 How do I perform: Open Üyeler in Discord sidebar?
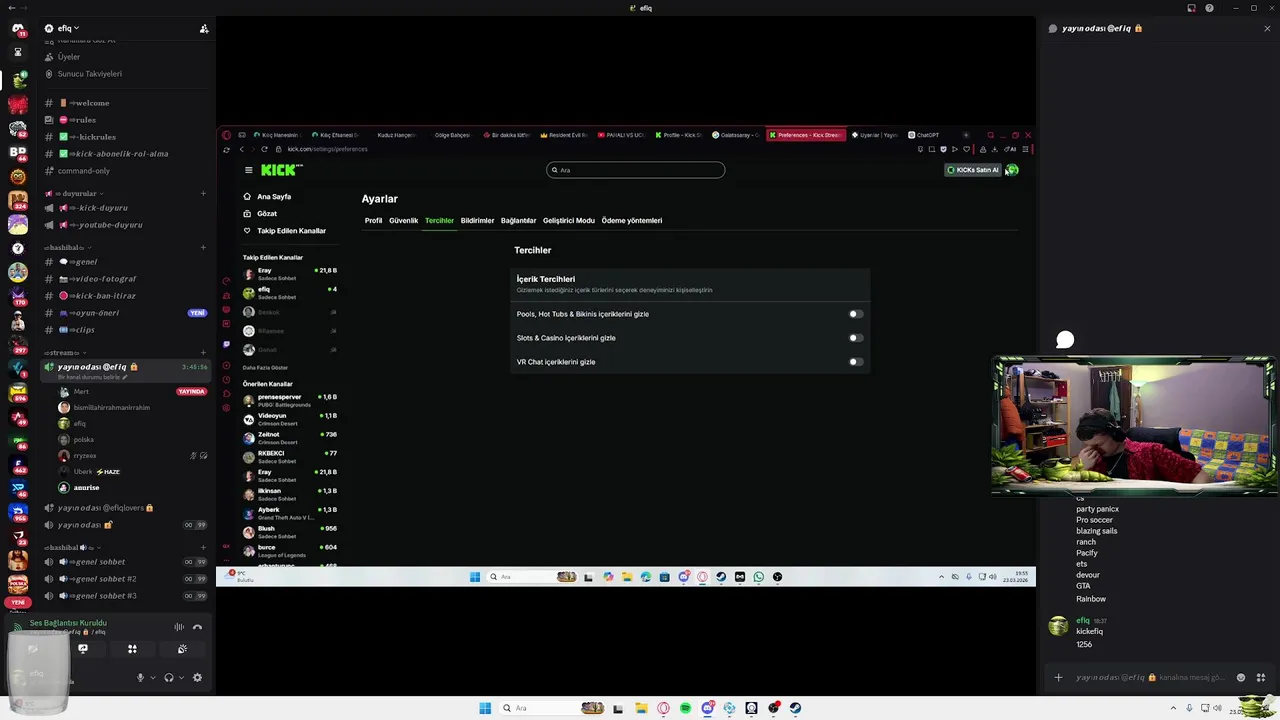(69, 57)
